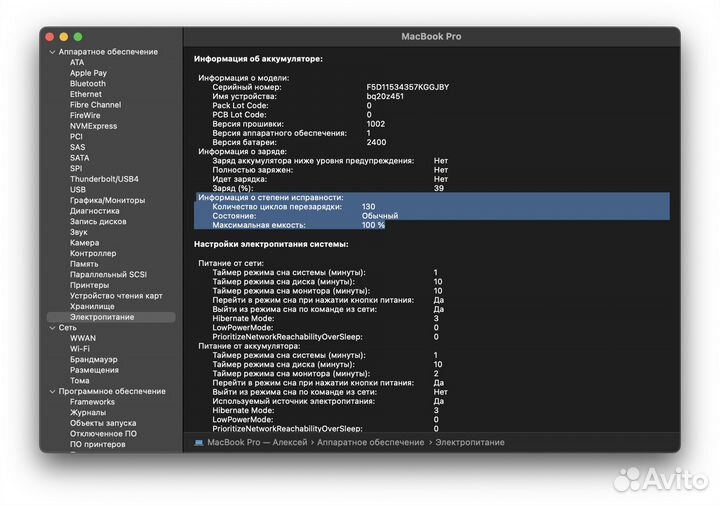Open the Хранилище sidebar entry

point(92,306)
